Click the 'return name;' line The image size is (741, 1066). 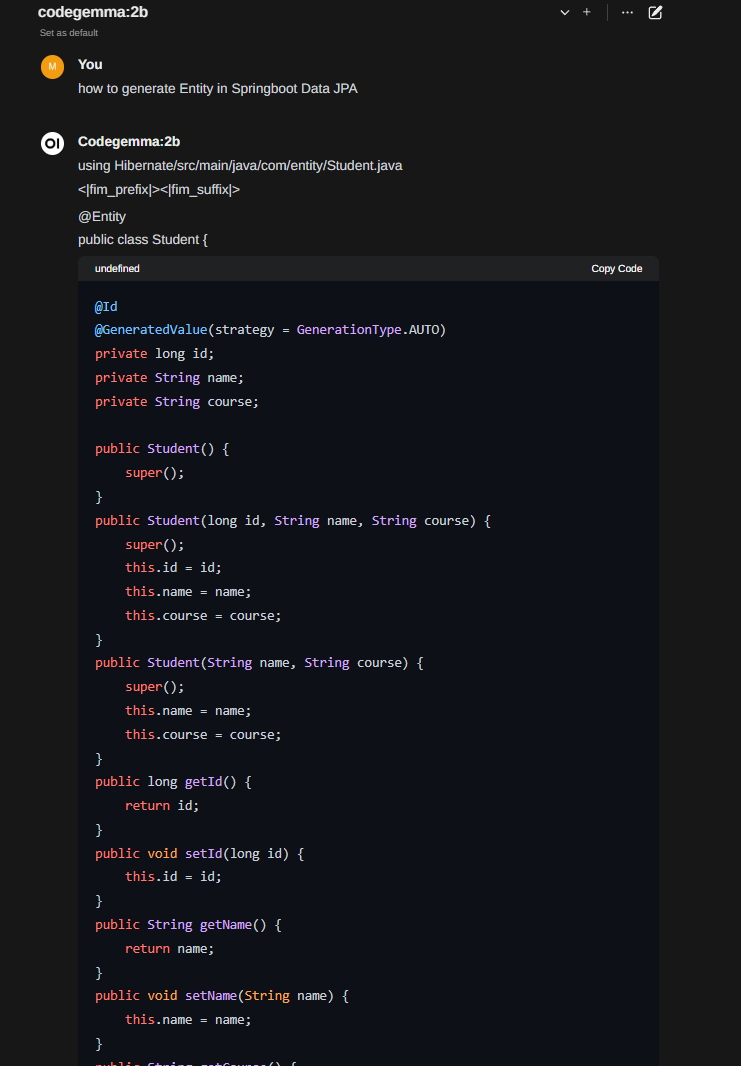(169, 948)
